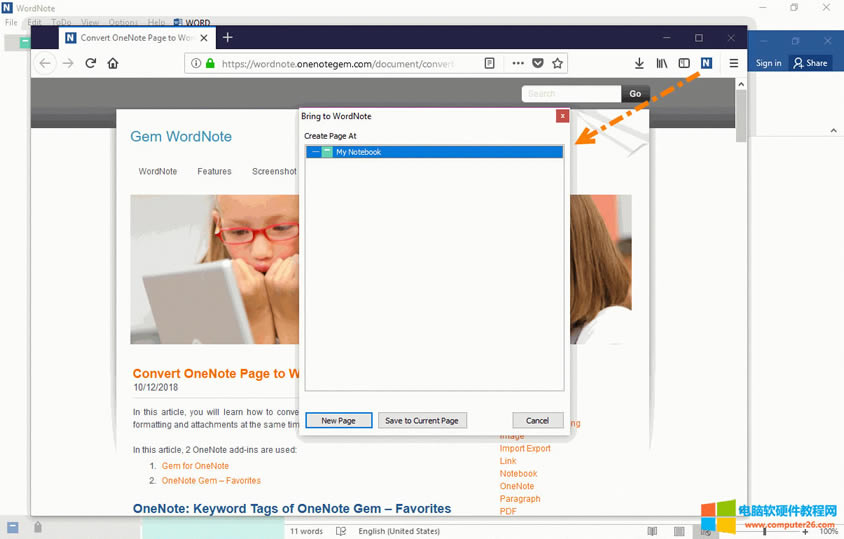844x539 pixels.
Task: Click the page scrollbar up arrow
Action: [x=741, y=85]
